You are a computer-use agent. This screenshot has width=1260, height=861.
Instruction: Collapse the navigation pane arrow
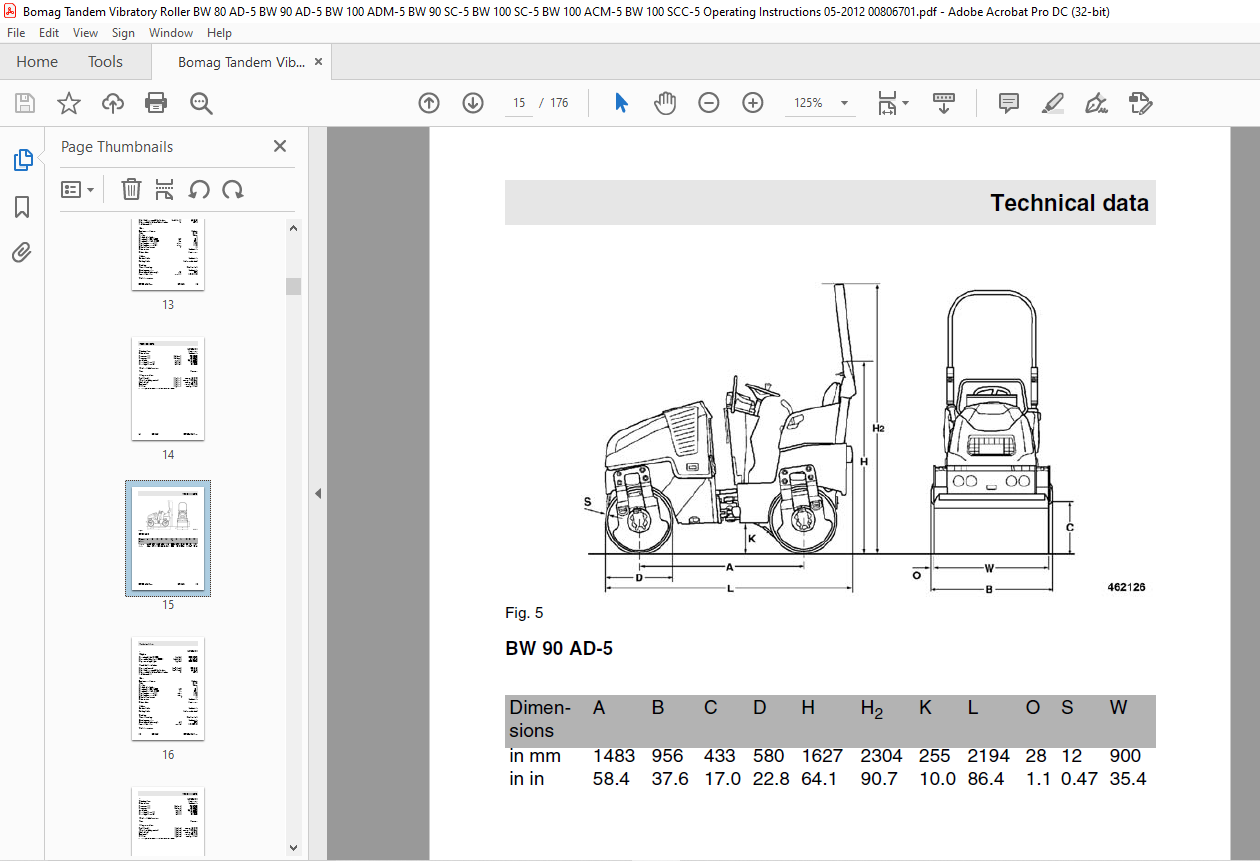pyautogui.click(x=318, y=493)
